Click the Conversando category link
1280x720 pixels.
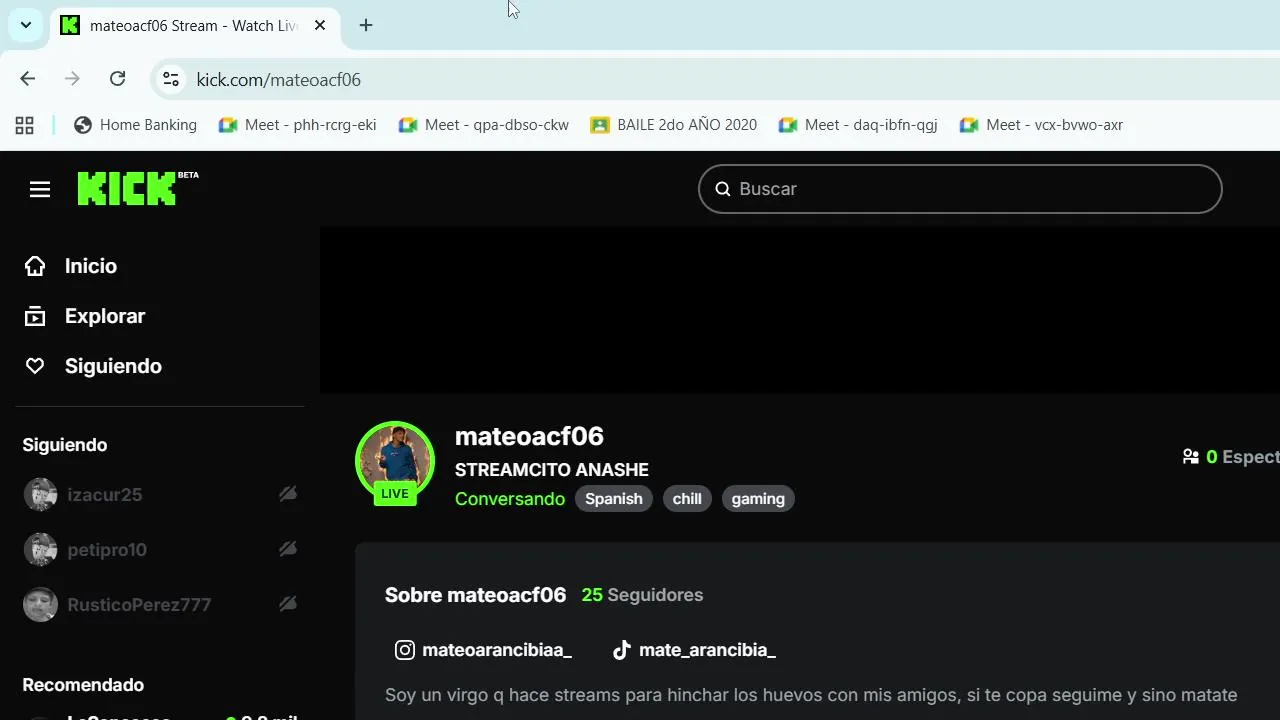coord(510,499)
